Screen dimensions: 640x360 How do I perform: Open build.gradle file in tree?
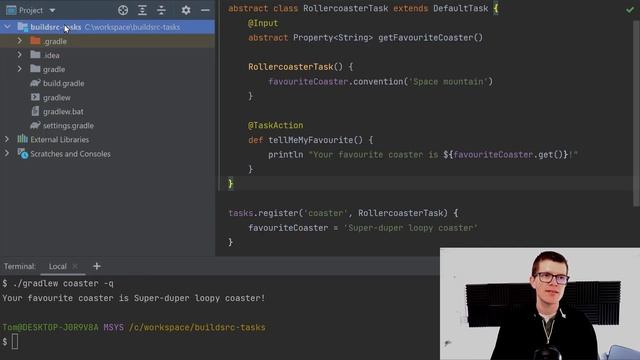pos(64,83)
